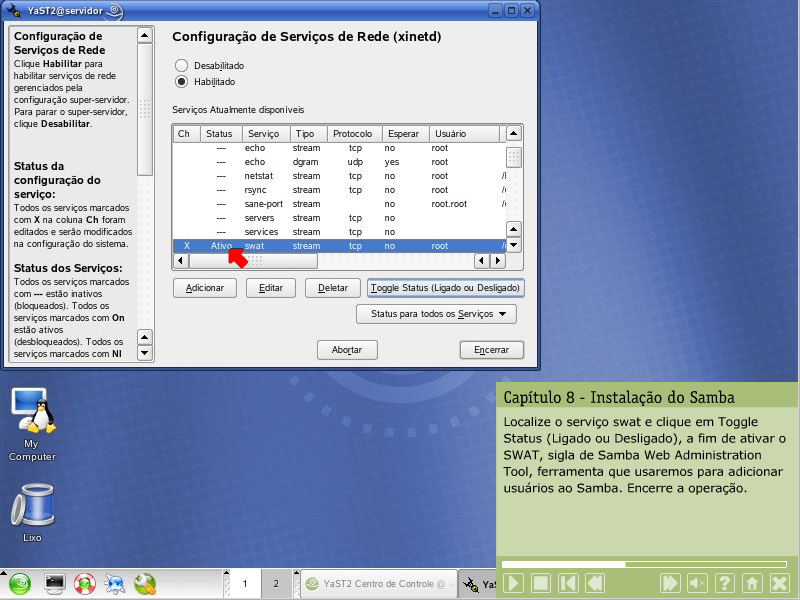
Task: Switch to virtual desktop 2
Action: [x=276, y=583]
